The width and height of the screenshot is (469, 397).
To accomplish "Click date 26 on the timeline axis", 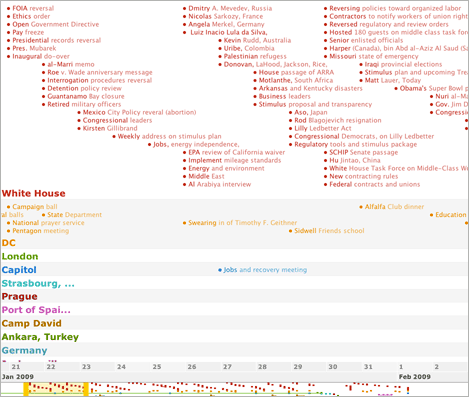I will coord(192,367).
